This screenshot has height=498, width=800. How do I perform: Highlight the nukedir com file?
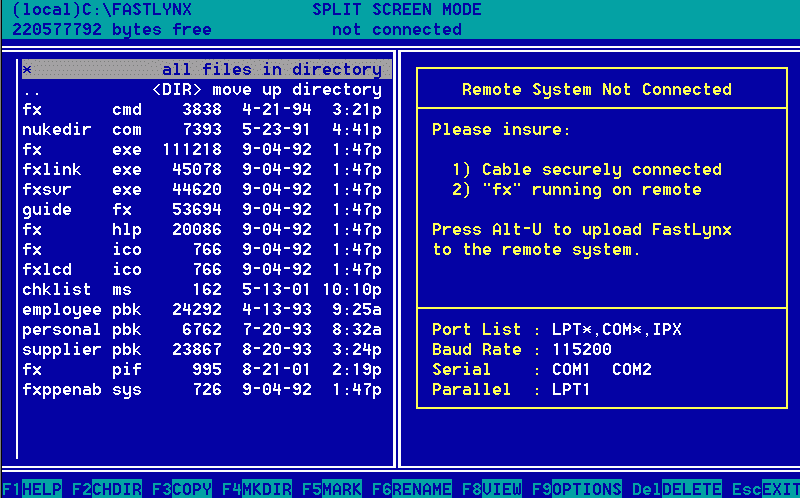(x=201, y=130)
